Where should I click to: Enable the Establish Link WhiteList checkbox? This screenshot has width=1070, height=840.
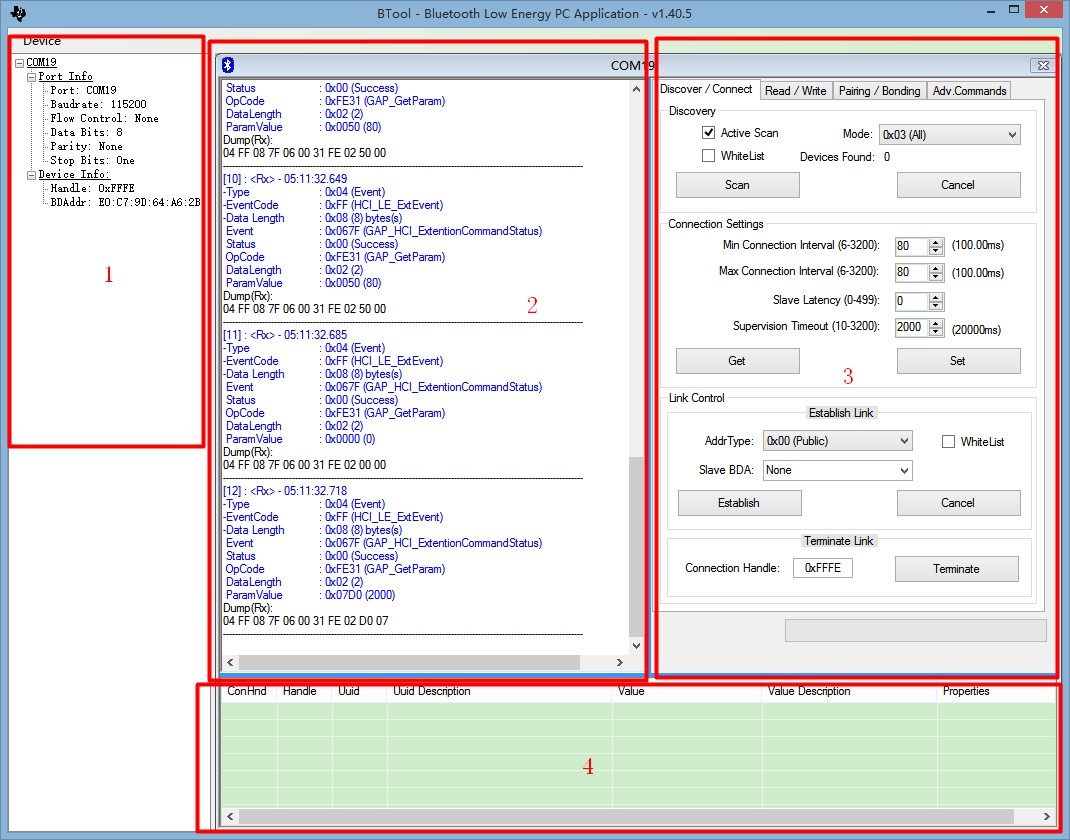point(948,441)
